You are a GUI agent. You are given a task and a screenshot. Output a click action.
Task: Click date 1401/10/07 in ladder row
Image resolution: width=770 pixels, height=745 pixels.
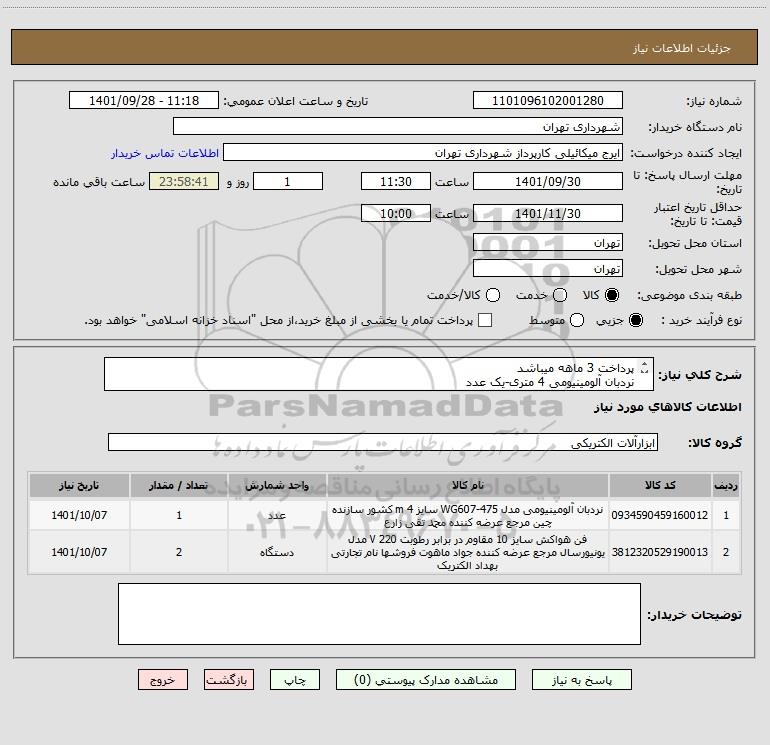pyautogui.click(x=79, y=515)
